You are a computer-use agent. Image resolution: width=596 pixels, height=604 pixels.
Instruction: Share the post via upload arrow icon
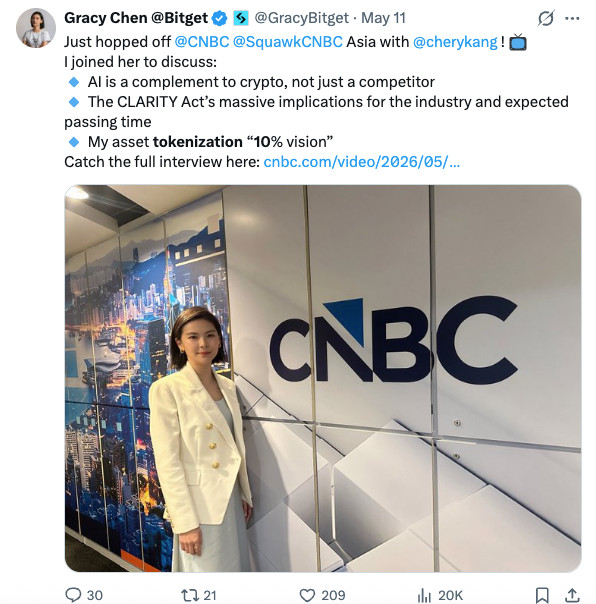click(x=572, y=595)
